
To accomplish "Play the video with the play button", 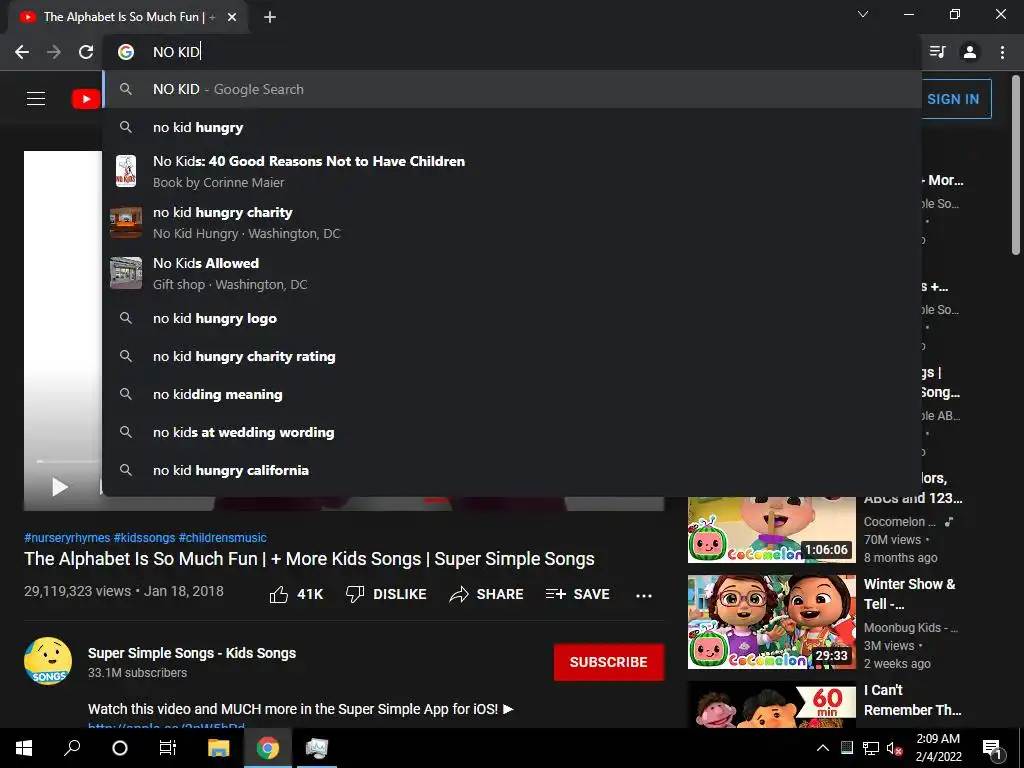I will [59, 487].
